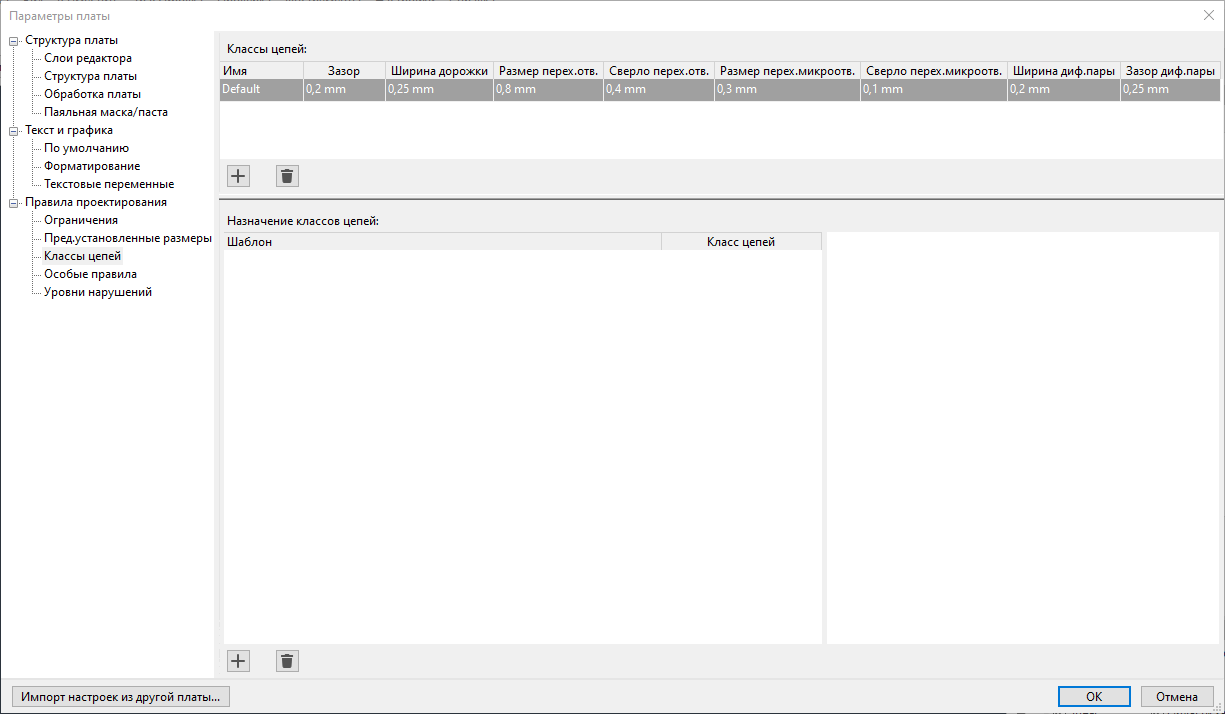Edit Default class Ширина дорожки cell

point(438,89)
